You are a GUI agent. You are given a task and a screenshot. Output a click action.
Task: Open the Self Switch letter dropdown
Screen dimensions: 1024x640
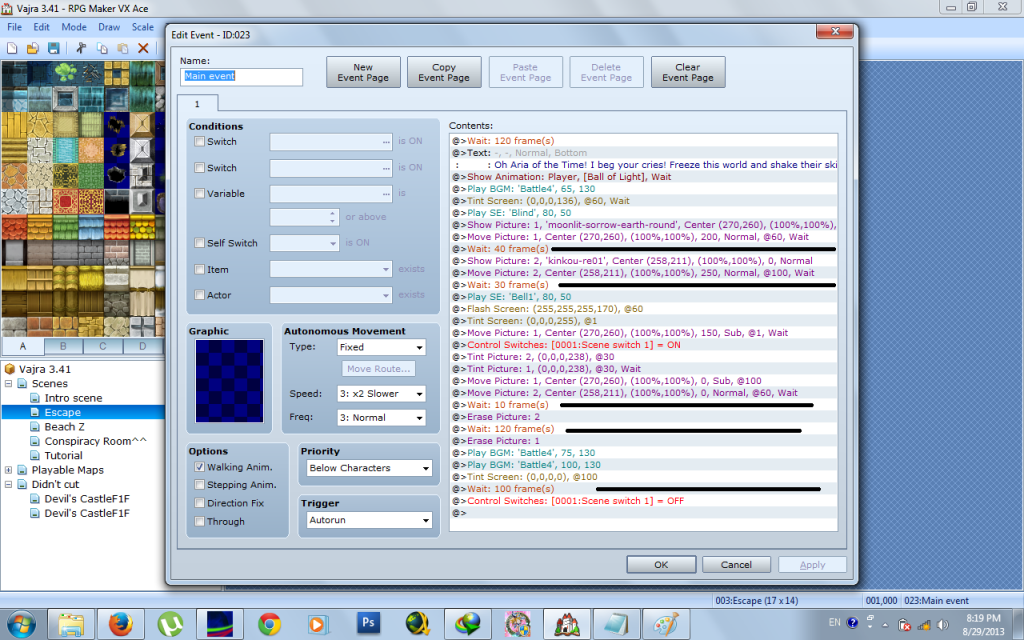(304, 243)
